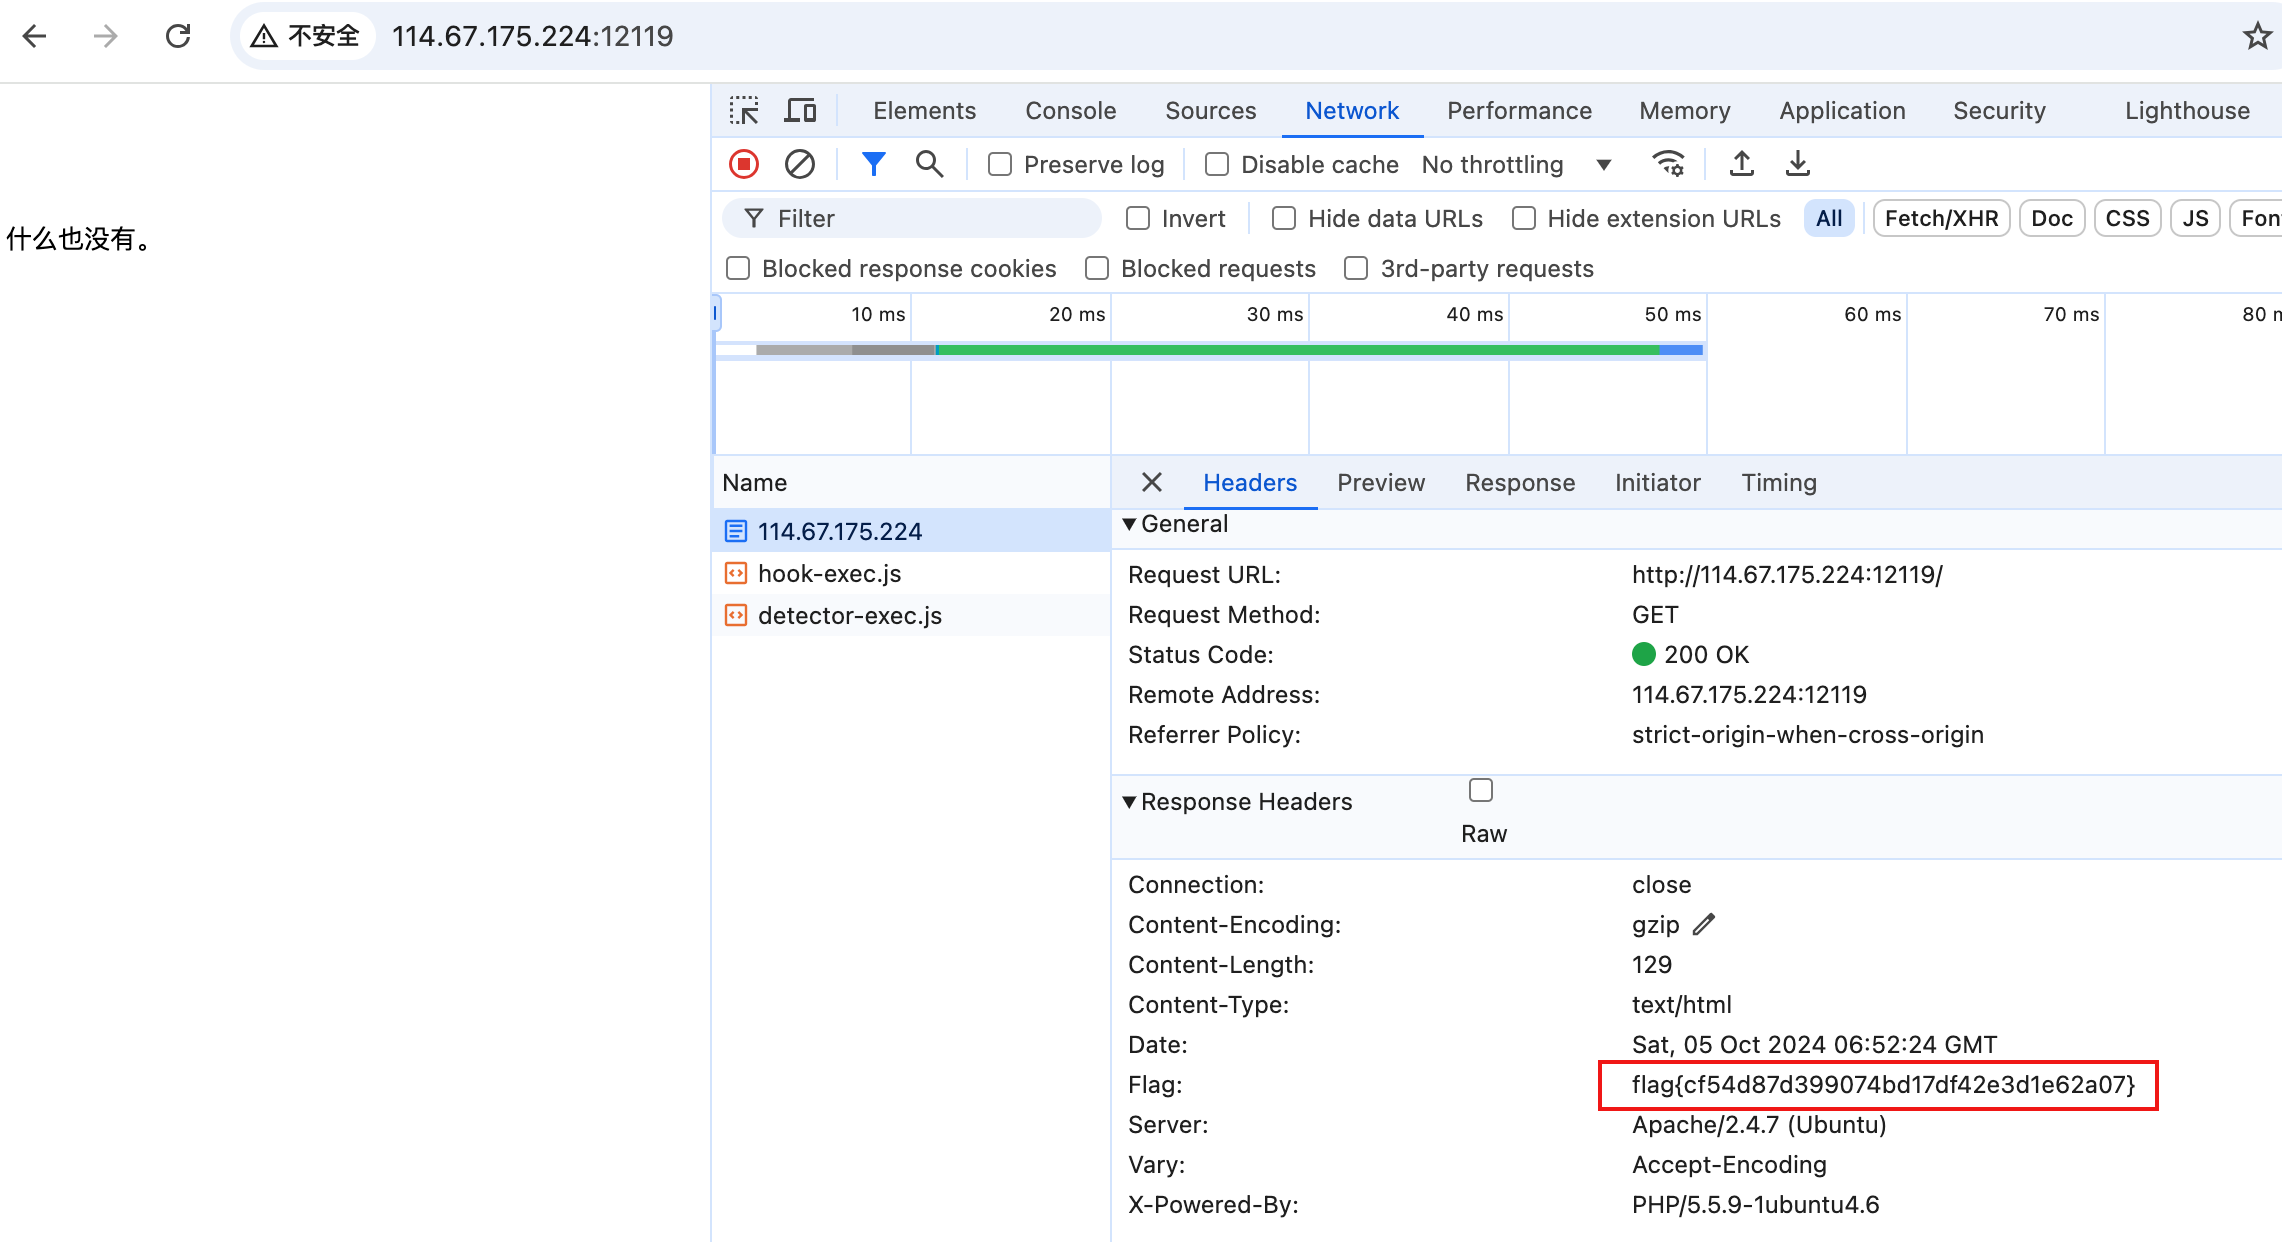Viewport: 2282px width, 1242px height.
Task: Select the hook-exec.js request
Action: (x=829, y=574)
